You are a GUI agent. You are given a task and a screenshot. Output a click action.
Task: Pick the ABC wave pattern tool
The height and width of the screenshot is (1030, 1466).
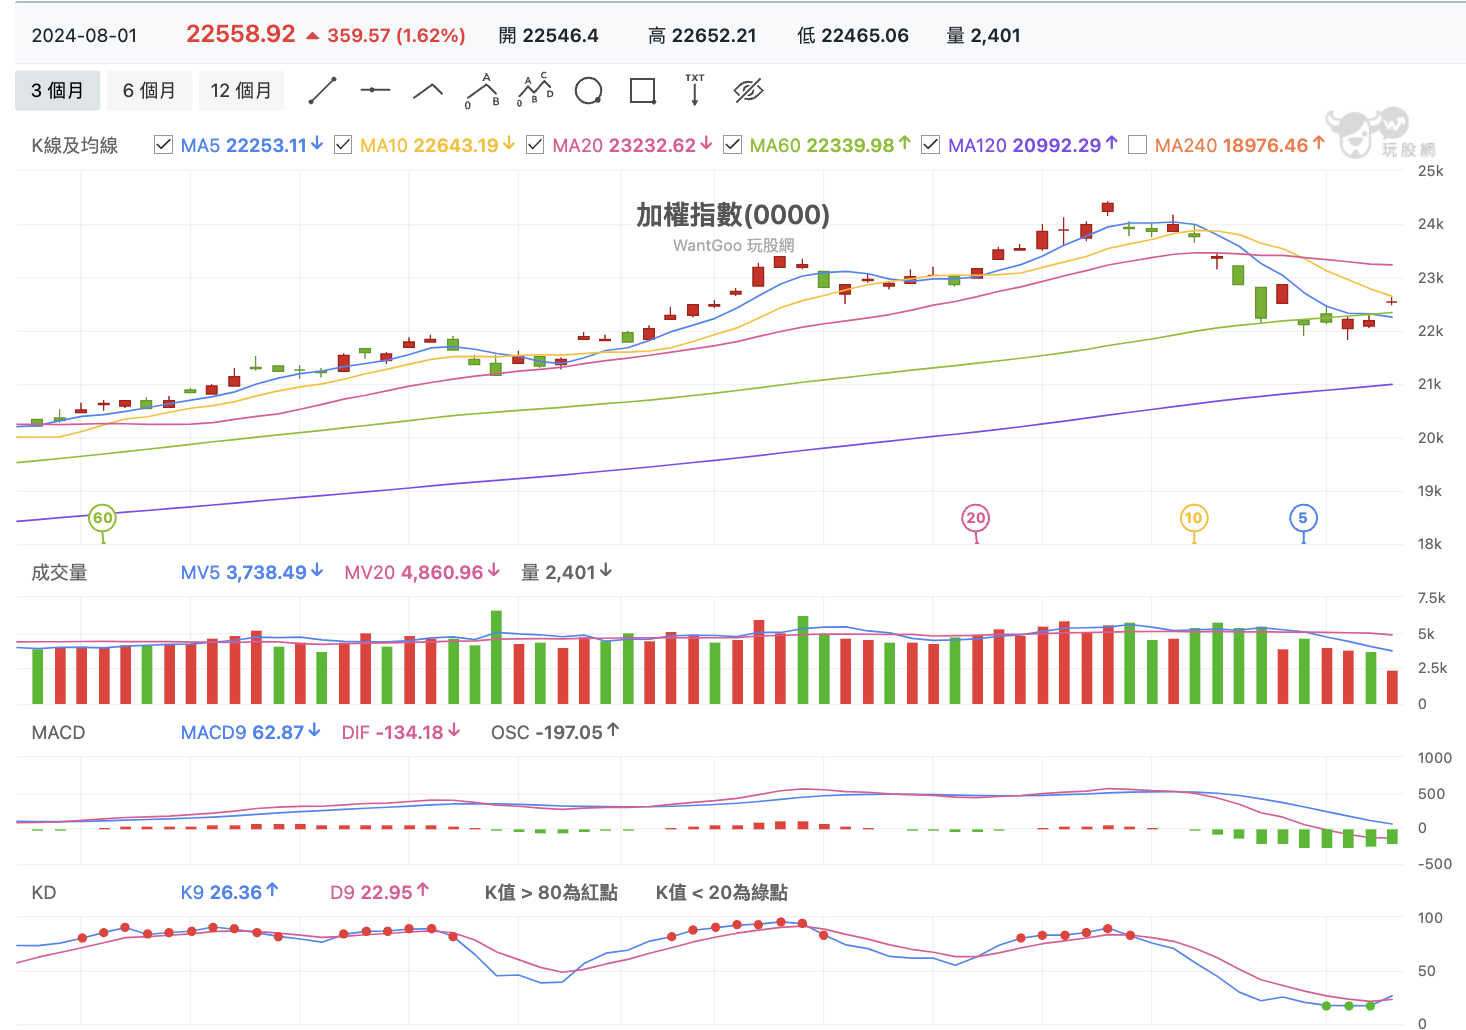(x=482, y=91)
